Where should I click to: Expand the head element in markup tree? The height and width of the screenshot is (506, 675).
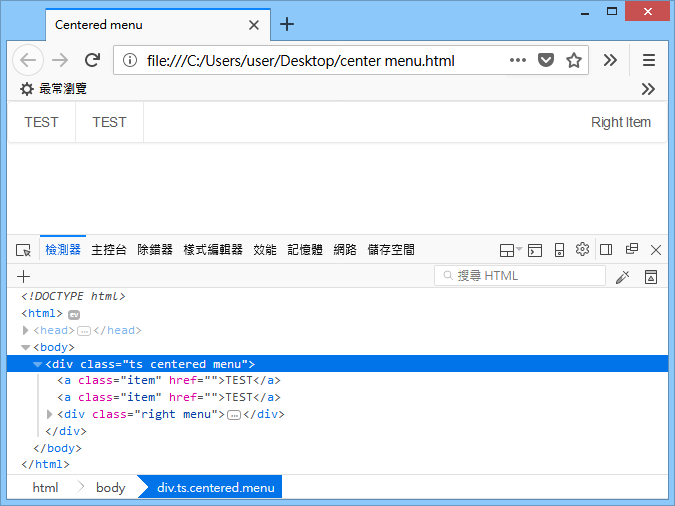coord(25,330)
